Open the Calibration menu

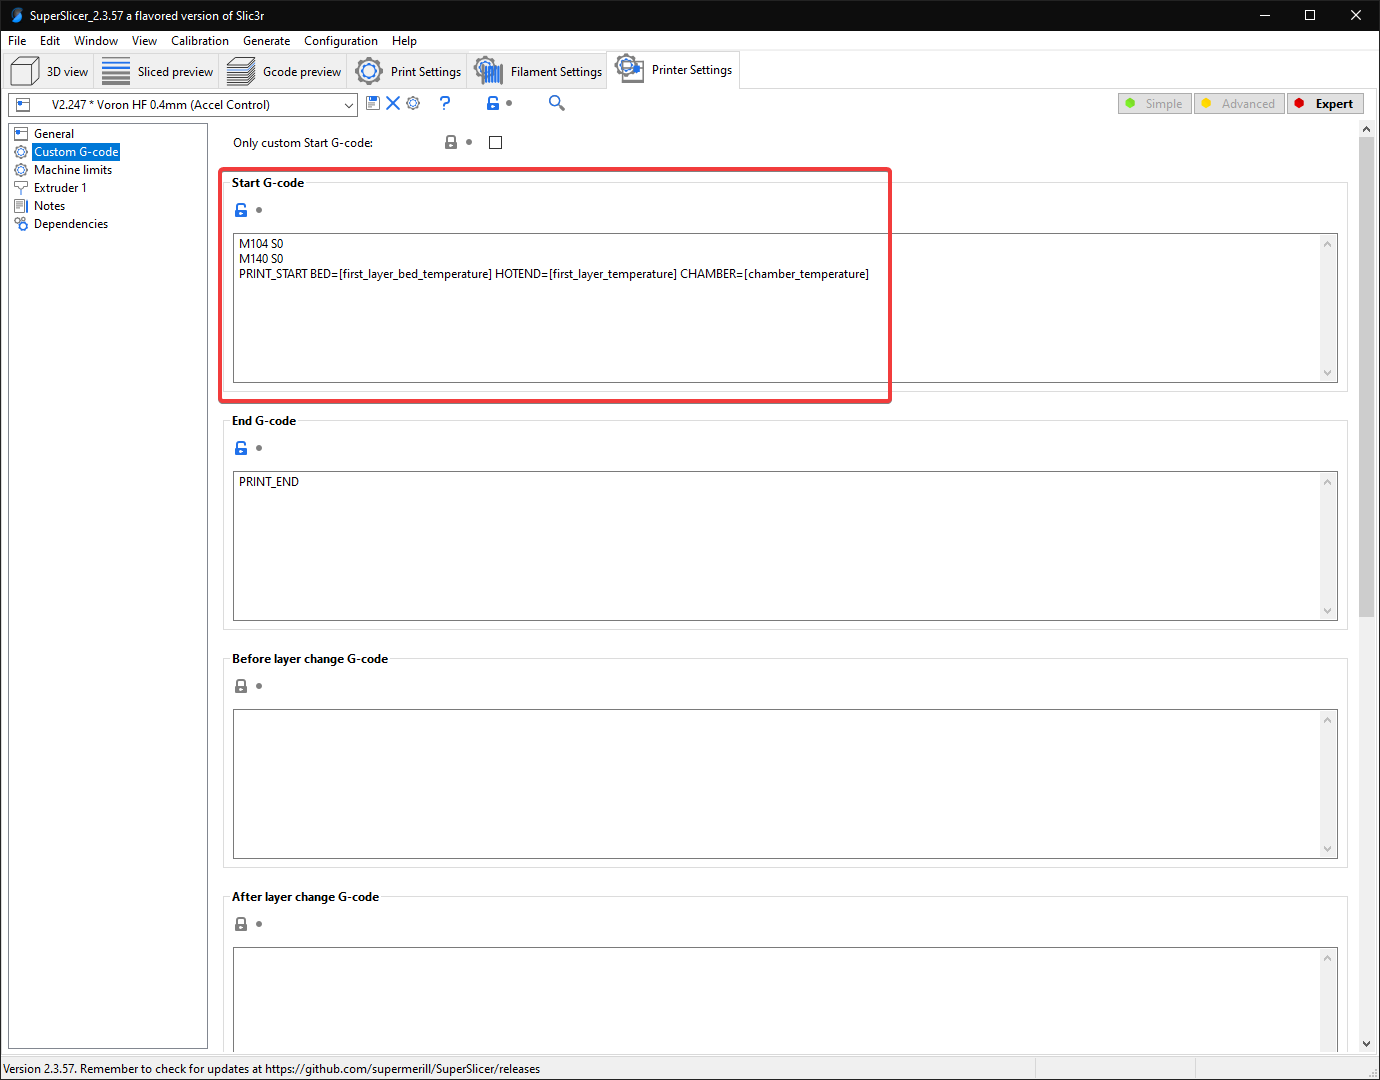[x=200, y=41]
